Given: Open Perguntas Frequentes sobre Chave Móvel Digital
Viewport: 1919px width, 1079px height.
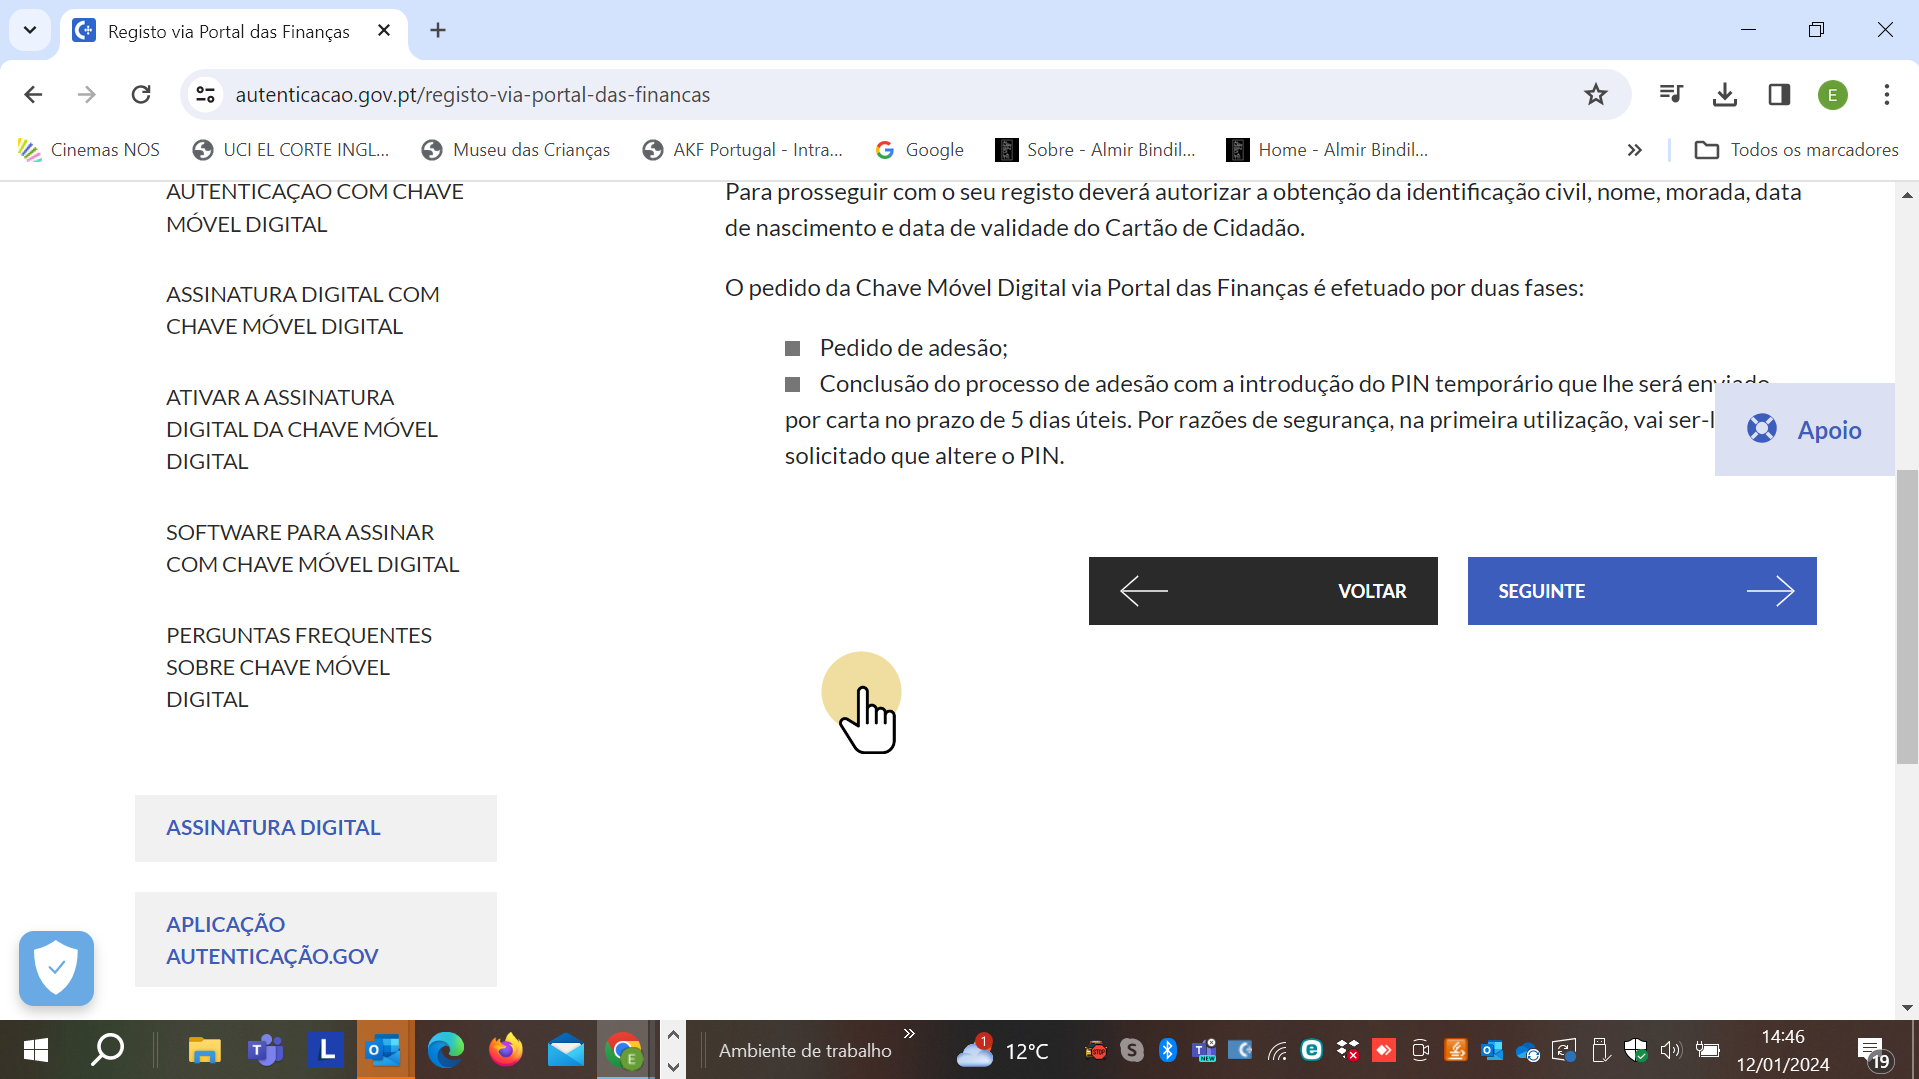Looking at the screenshot, I should pos(298,667).
